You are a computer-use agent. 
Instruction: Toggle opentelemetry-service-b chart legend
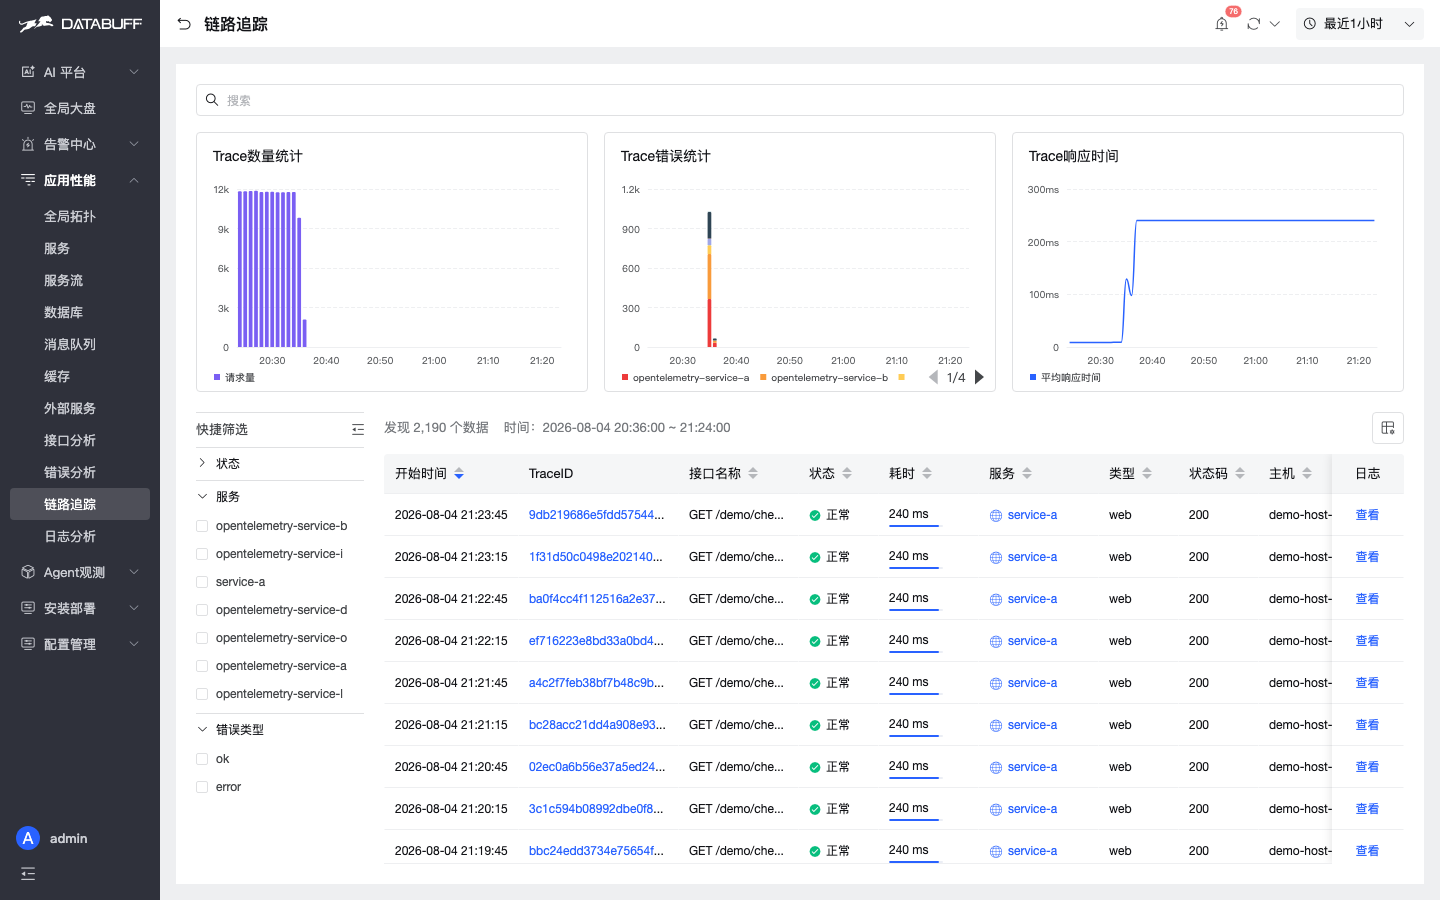pyautogui.click(x=824, y=377)
